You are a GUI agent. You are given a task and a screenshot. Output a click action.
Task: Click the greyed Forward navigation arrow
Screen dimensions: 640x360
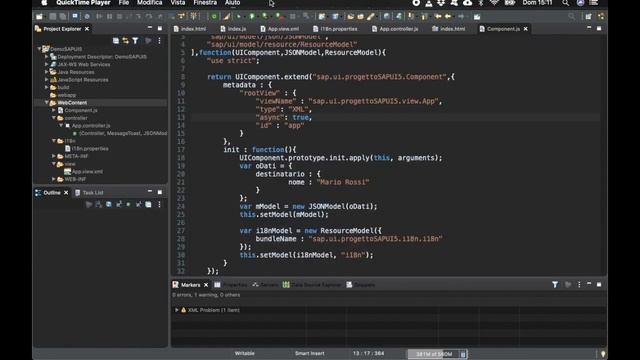click(460, 16)
